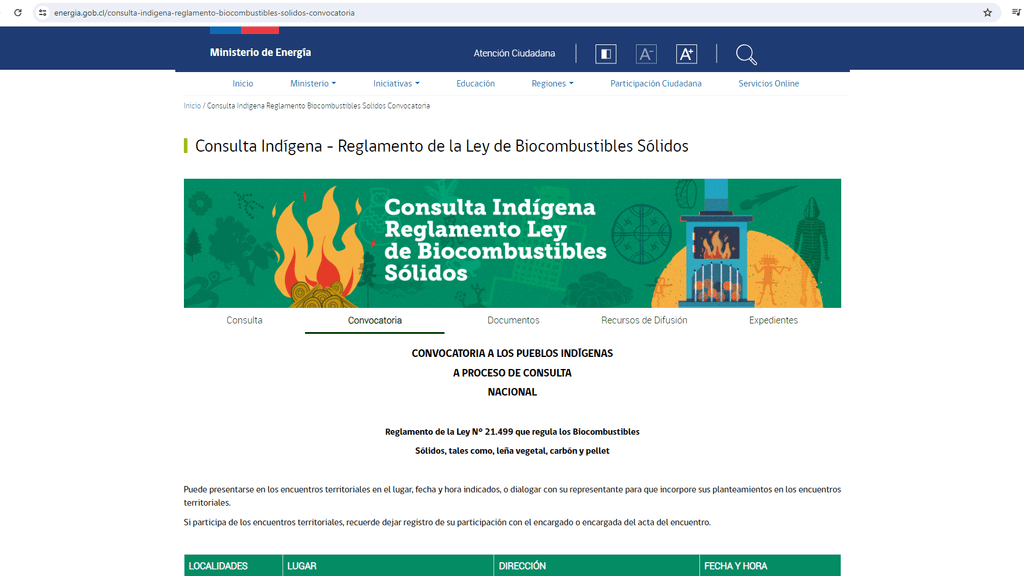Image resolution: width=1024 pixels, height=576 pixels.
Task: Click the search magnifier icon
Action: [x=746, y=54]
